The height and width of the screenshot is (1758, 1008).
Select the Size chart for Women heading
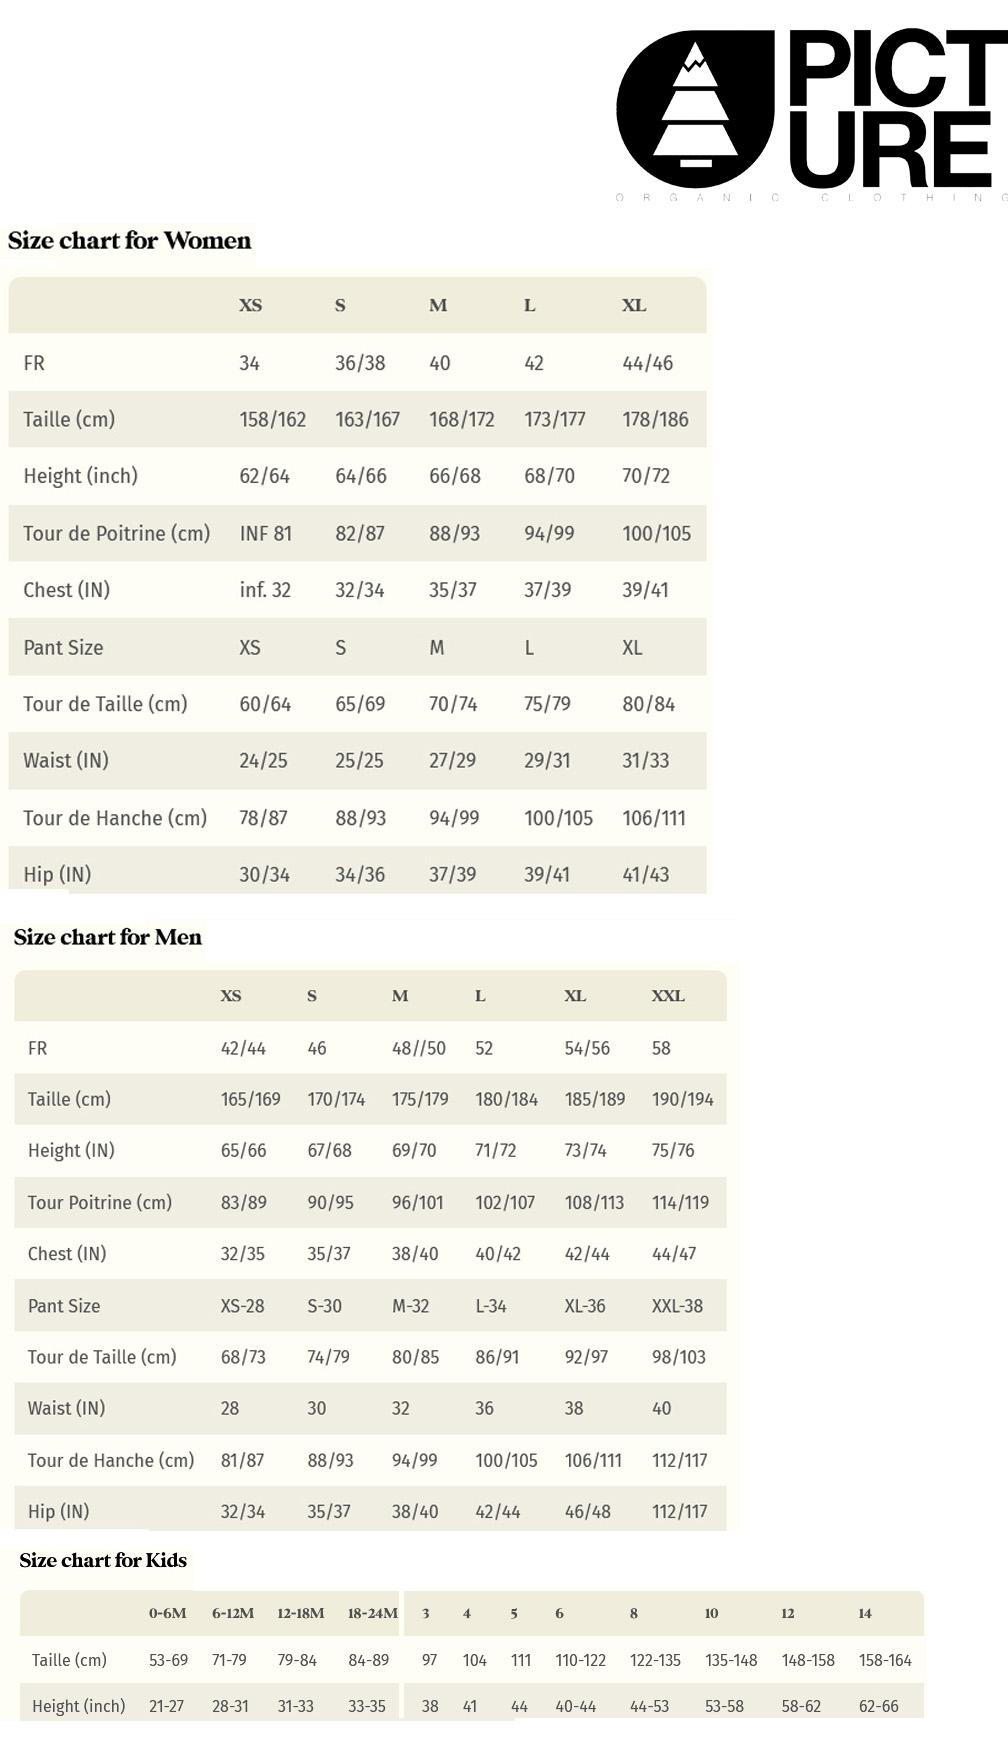point(130,240)
